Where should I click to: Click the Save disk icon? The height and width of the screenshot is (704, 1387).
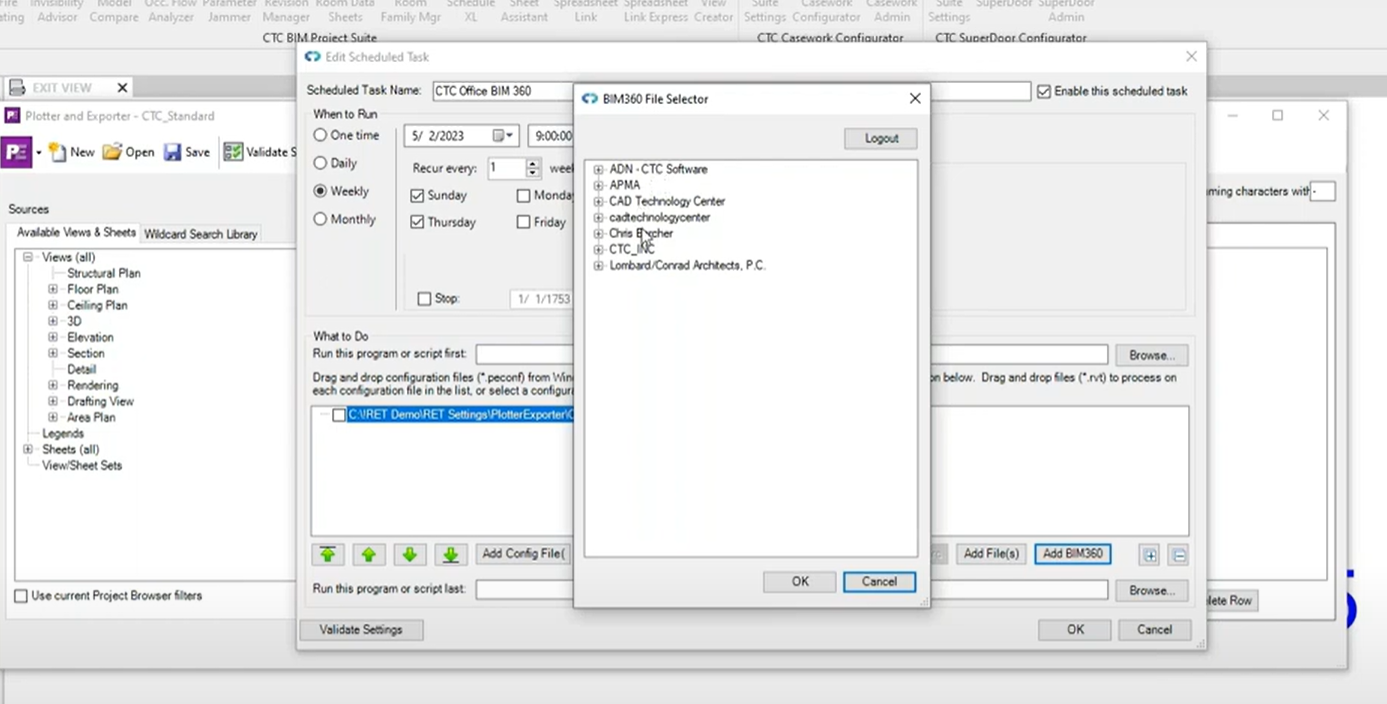pyautogui.click(x=172, y=152)
